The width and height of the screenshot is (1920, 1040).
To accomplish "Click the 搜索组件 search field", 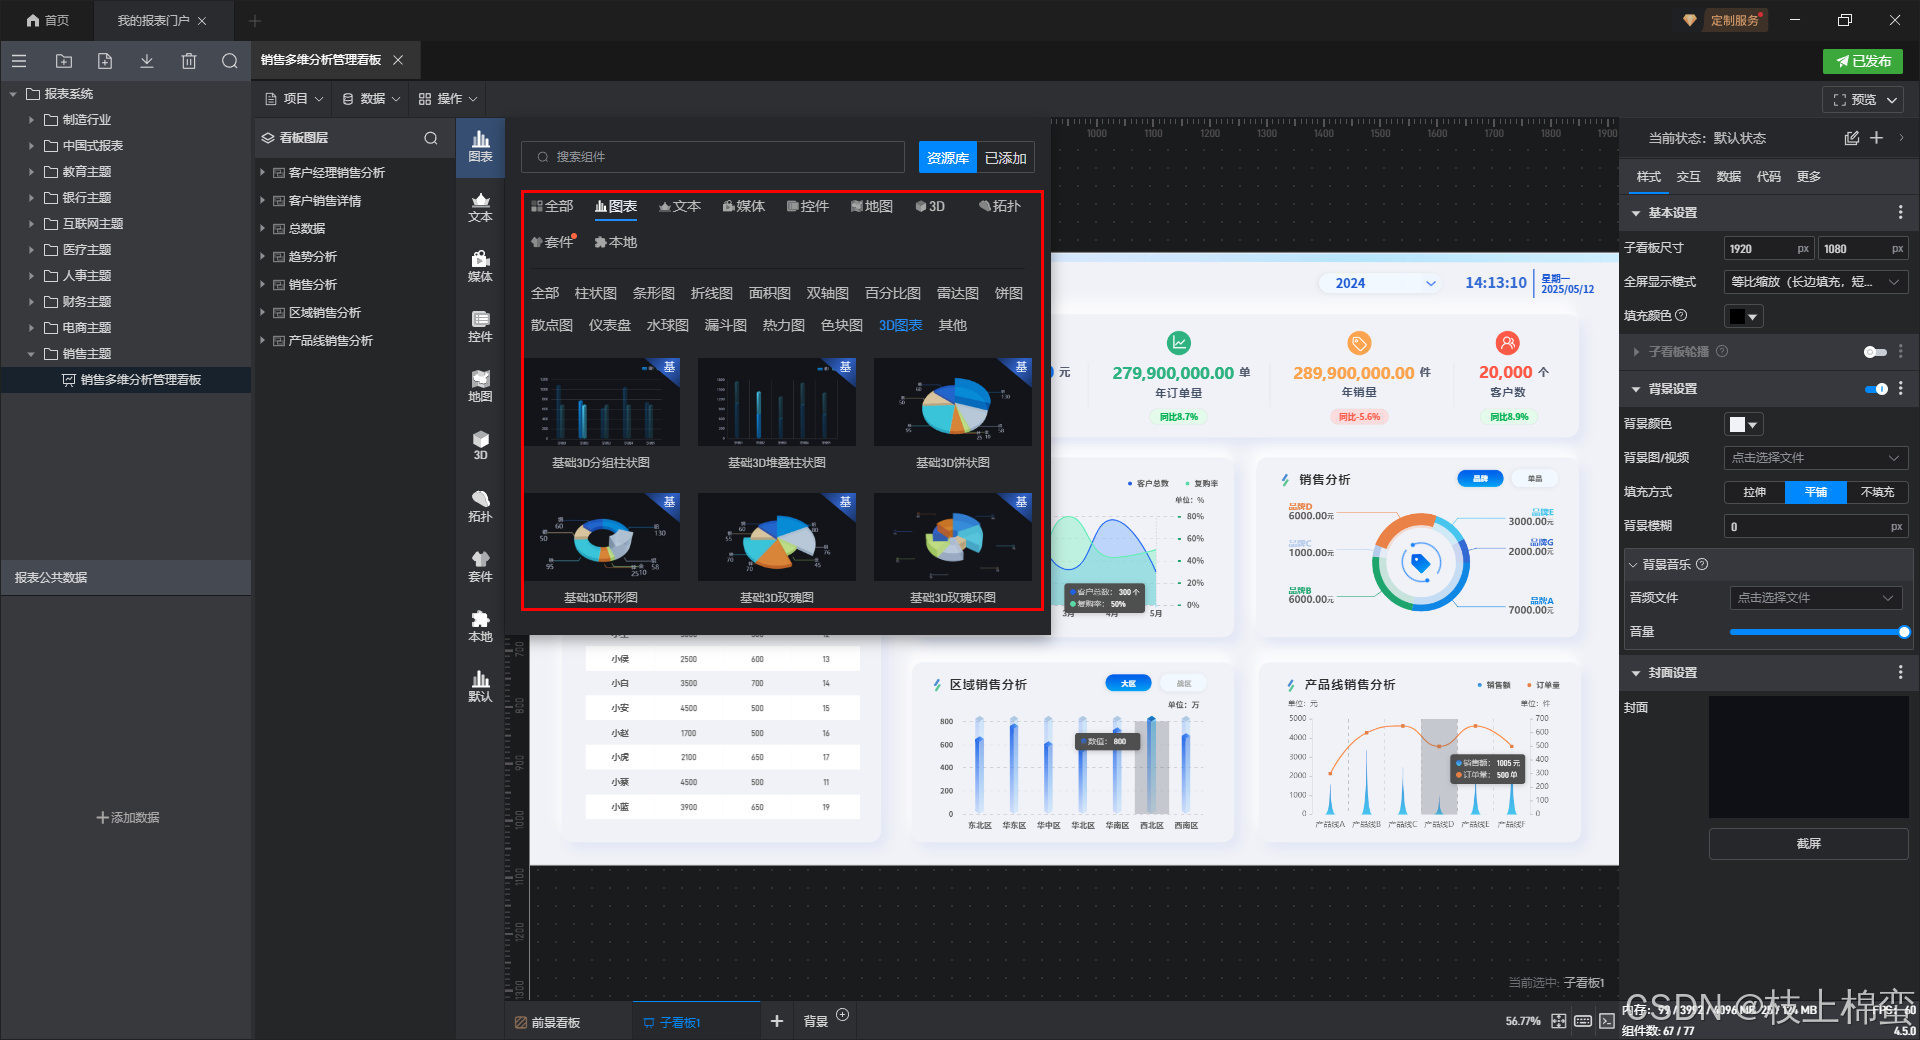I will click(x=713, y=157).
